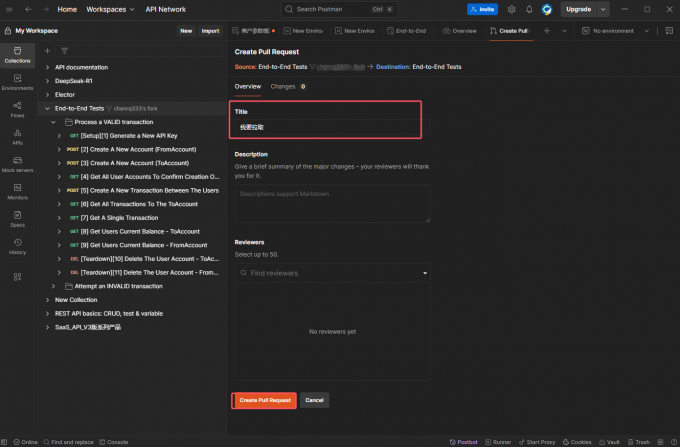The width and height of the screenshot is (680, 447).
Task: Click the Cancel button
Action: coord(314,400)
